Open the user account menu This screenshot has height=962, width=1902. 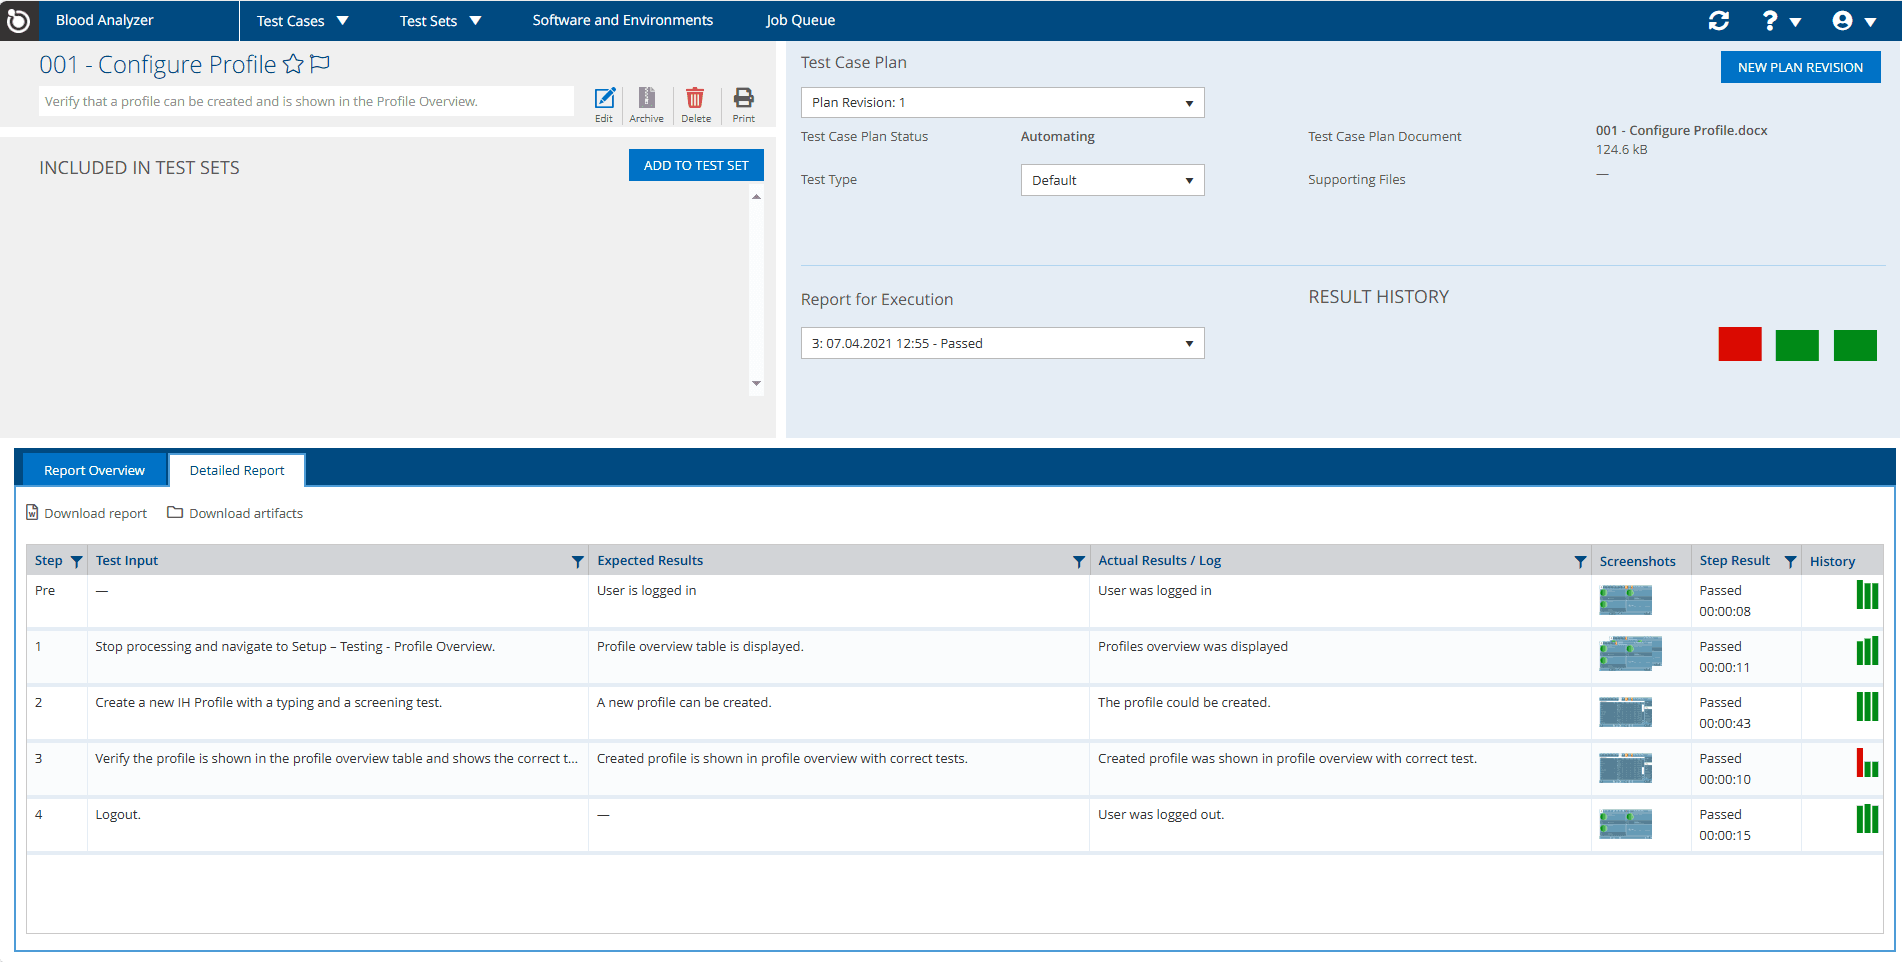[1853, 21]
